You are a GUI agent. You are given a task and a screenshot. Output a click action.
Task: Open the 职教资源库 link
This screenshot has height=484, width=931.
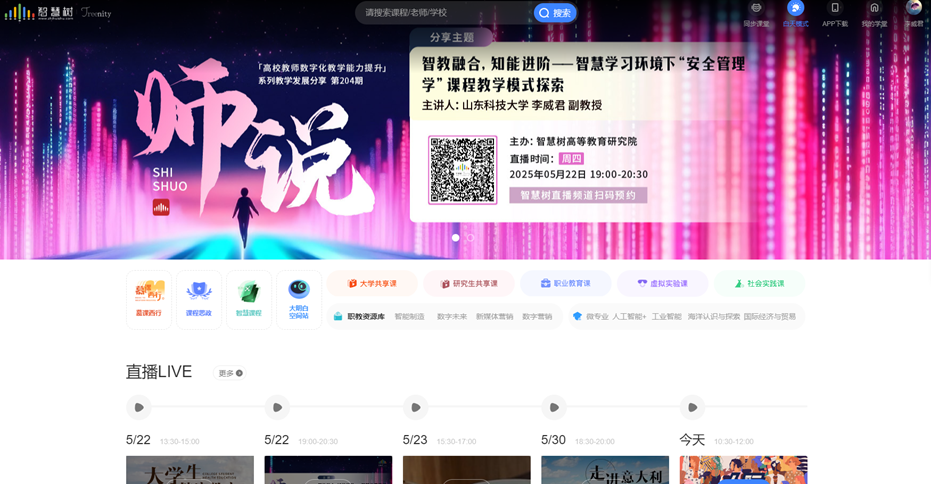(360, 316)
